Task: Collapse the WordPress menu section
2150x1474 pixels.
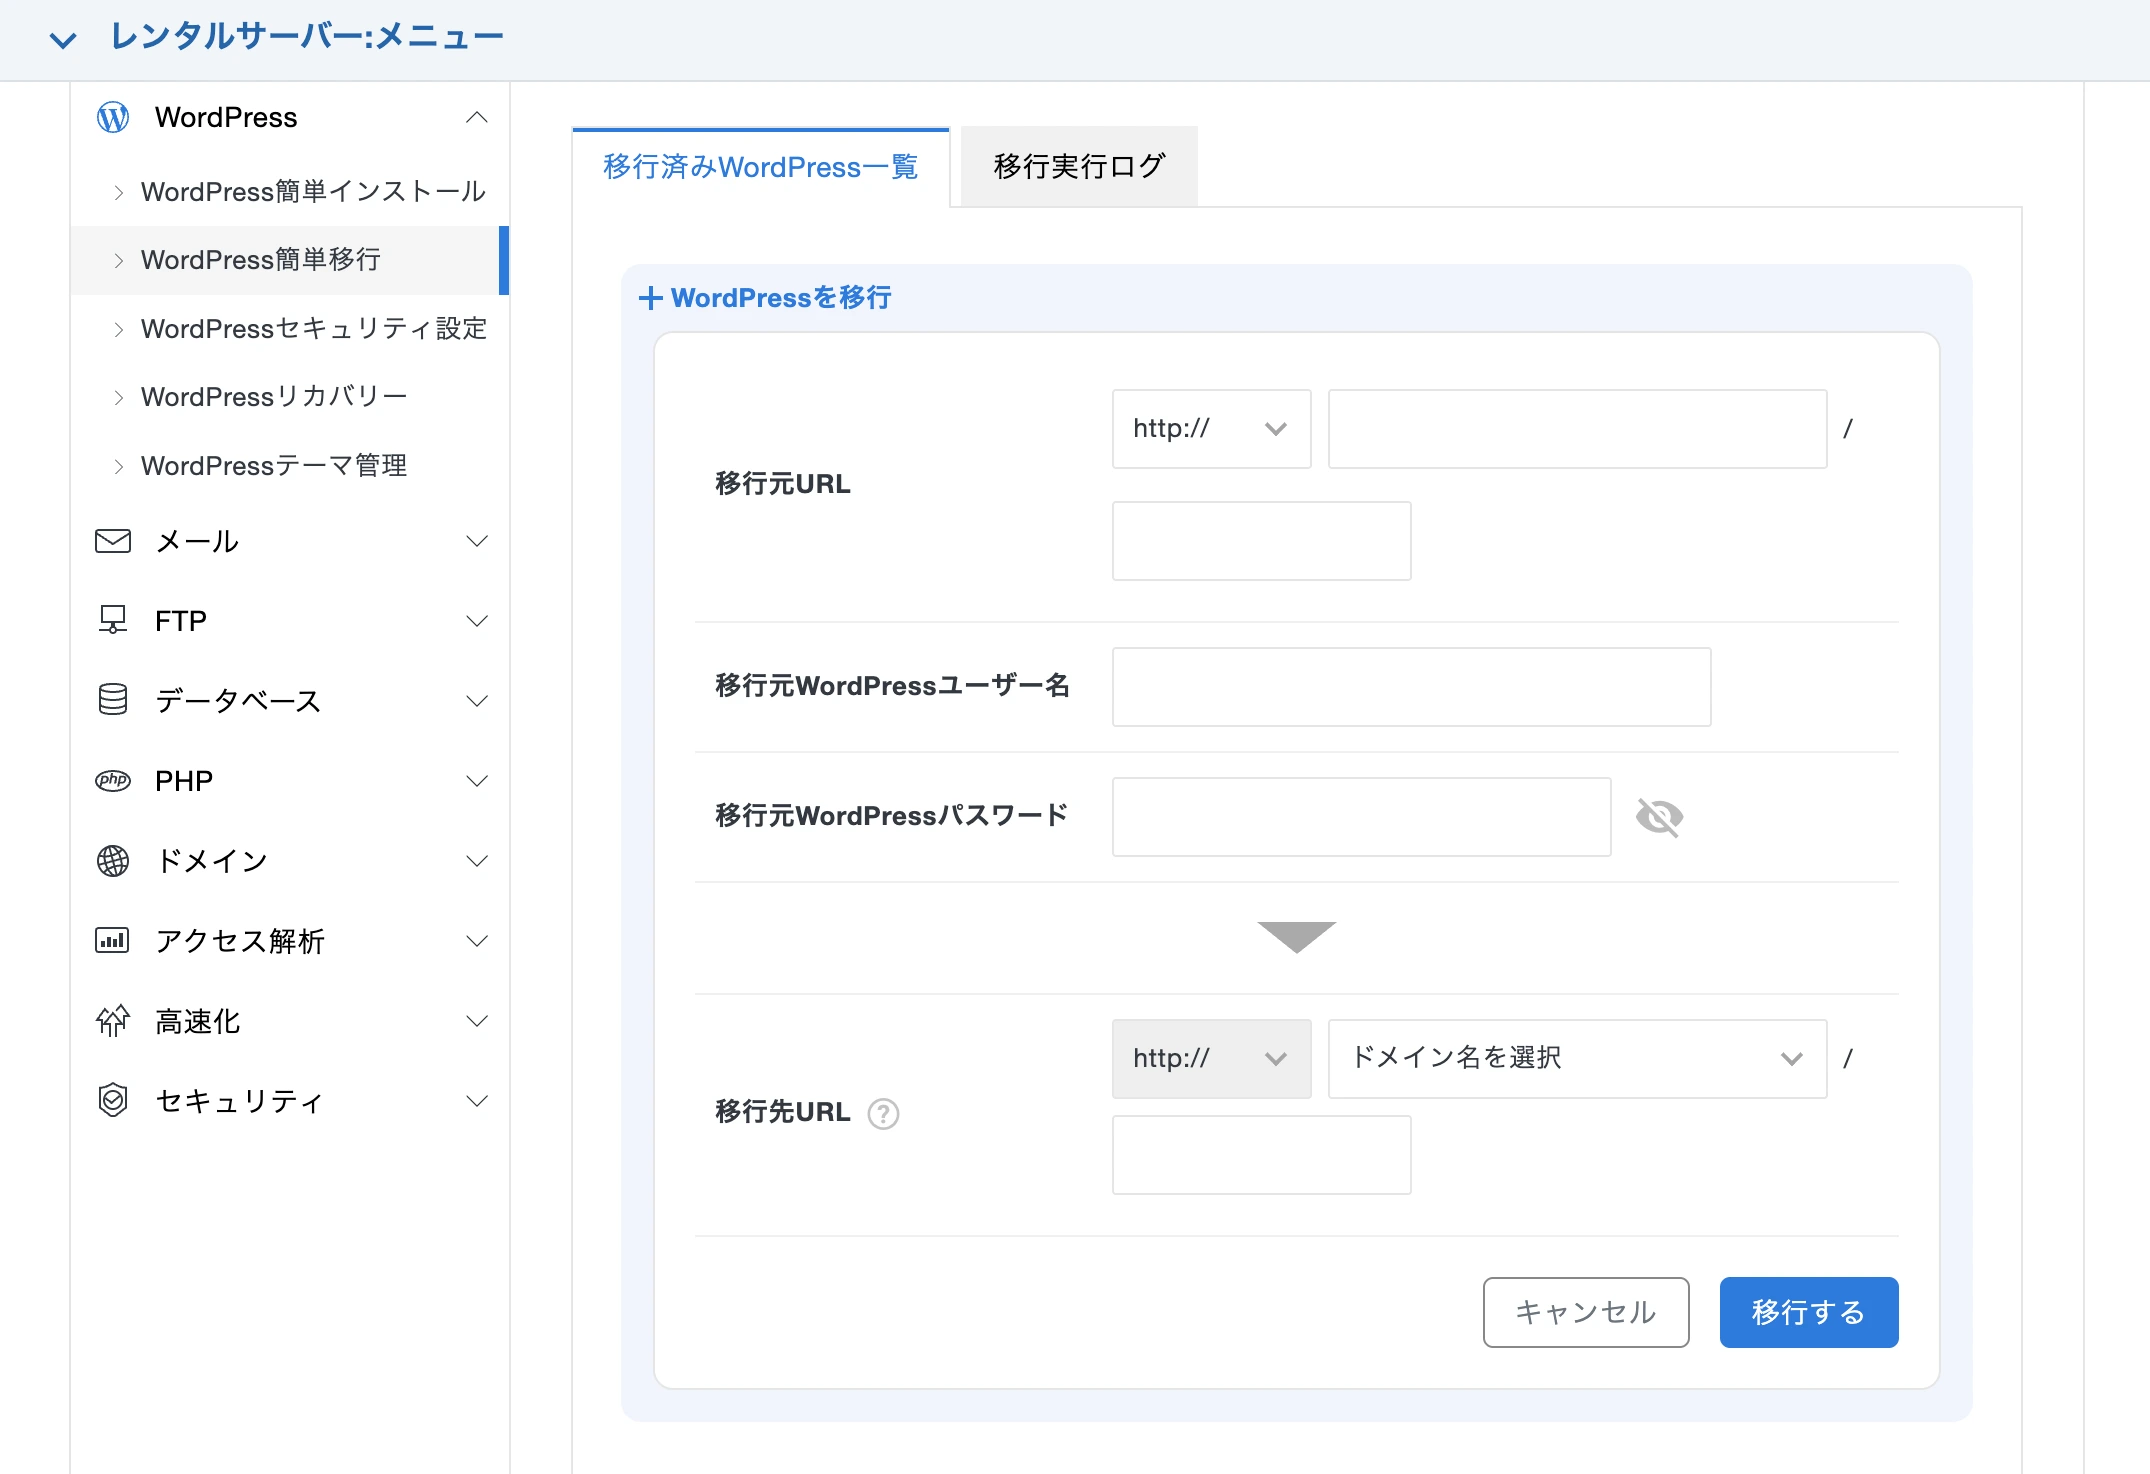Action: [x=477, y=117]
